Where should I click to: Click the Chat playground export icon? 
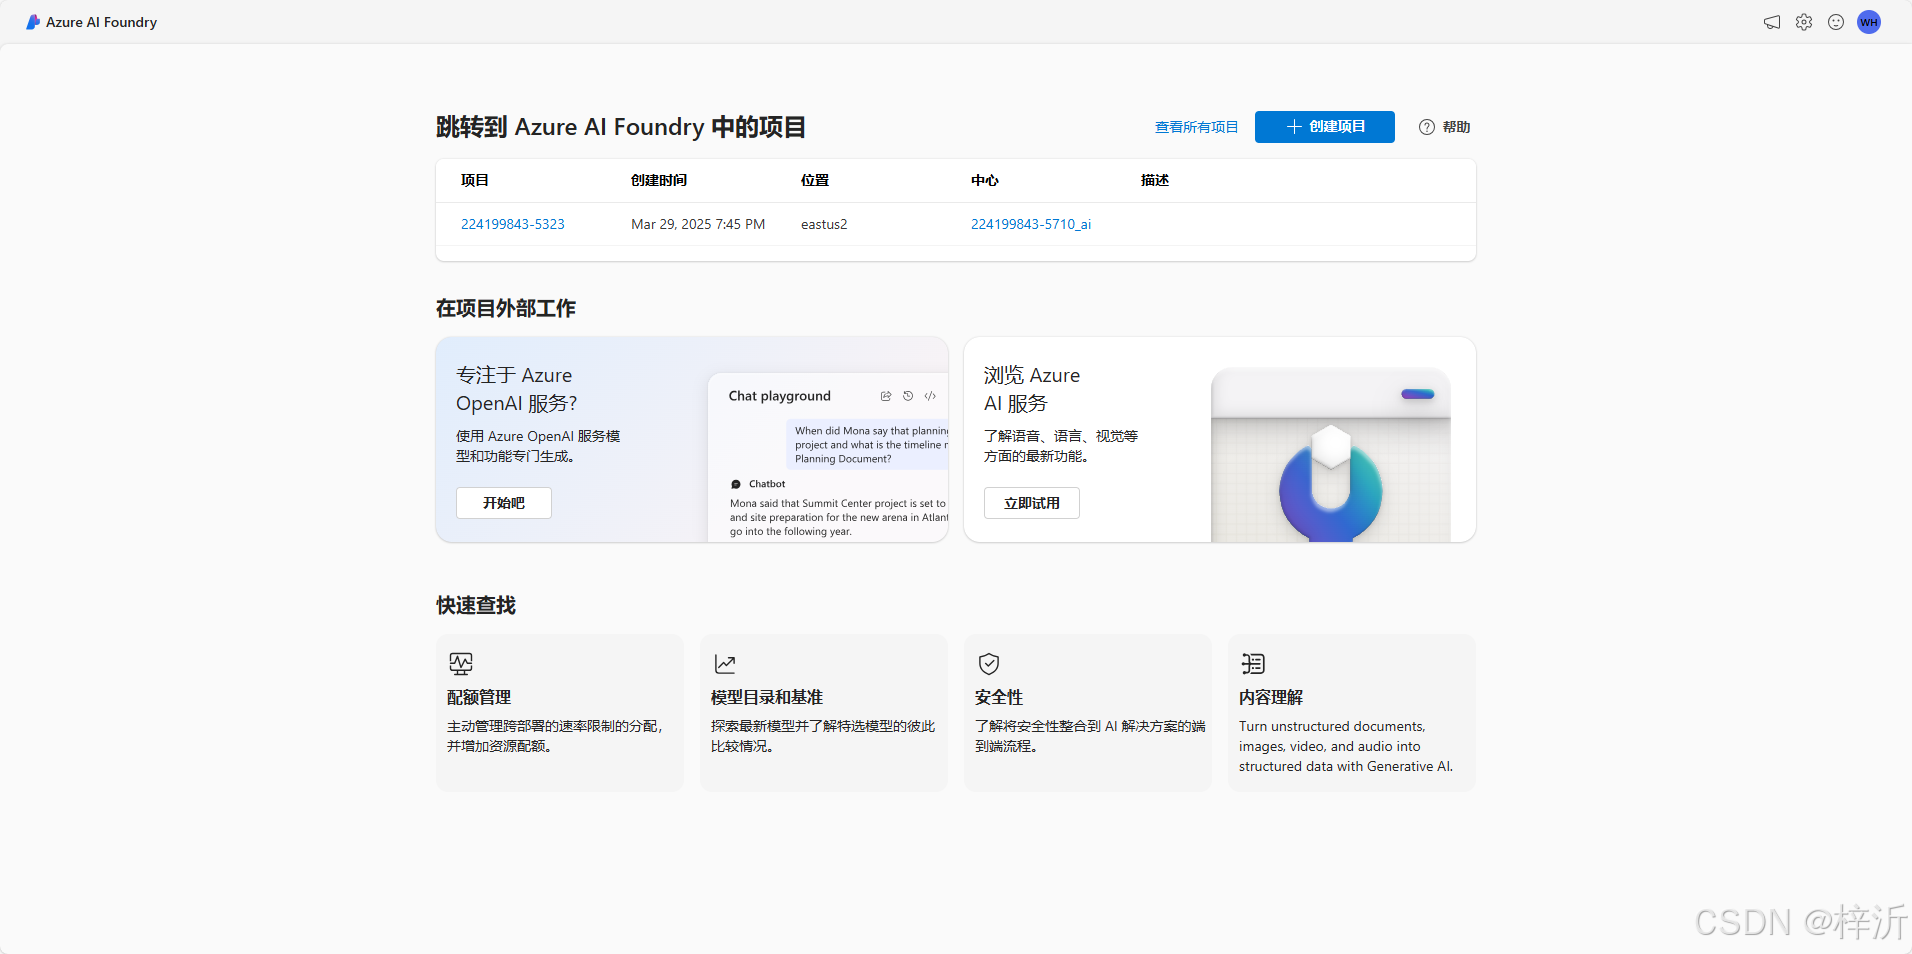886,396
